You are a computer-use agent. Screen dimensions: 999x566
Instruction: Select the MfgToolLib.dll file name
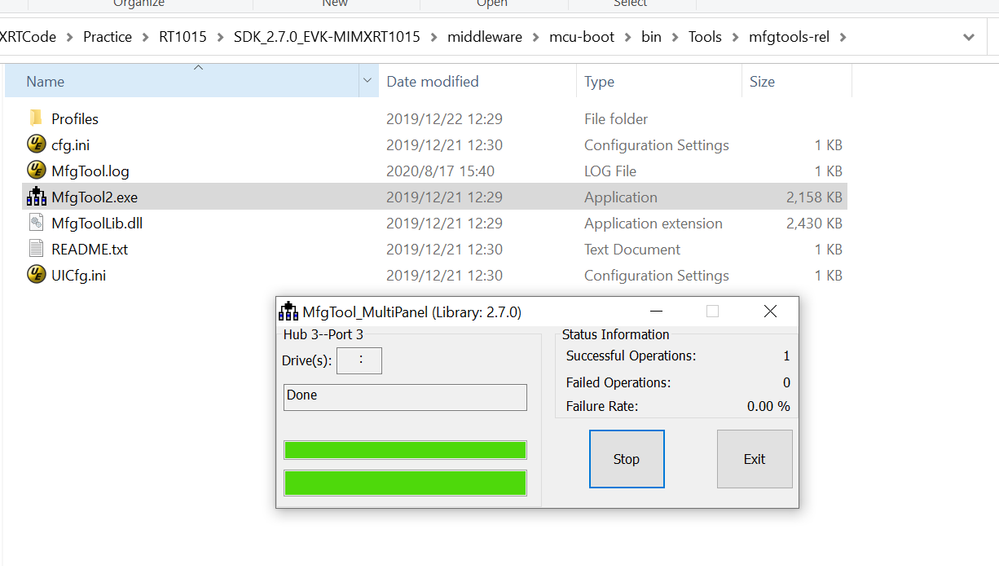point(97,224)
